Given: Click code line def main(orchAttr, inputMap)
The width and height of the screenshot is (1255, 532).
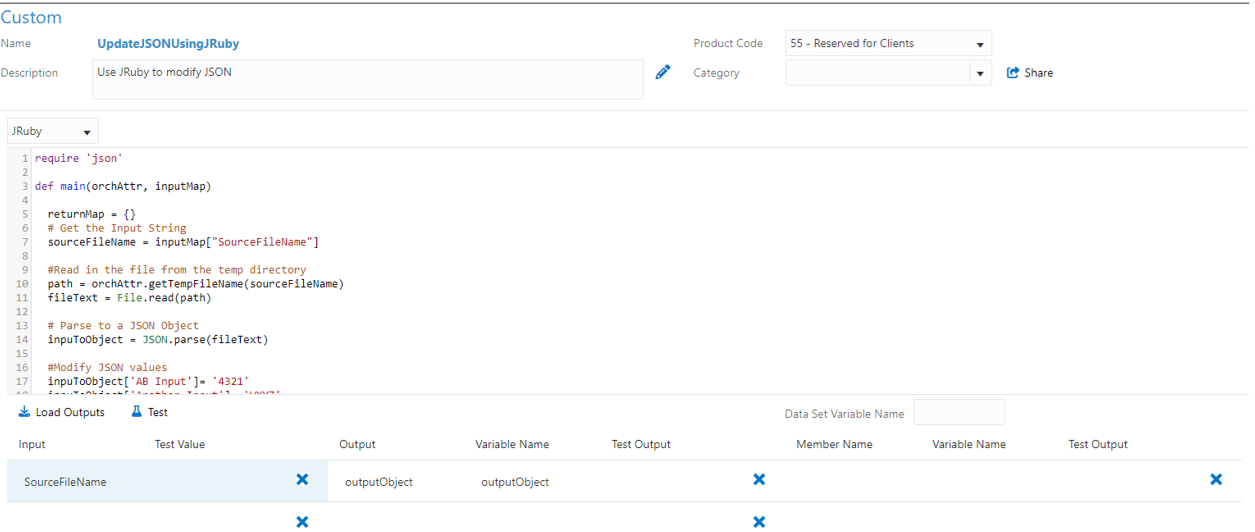Looking at the screenshot, I should [x=123, y=186].
